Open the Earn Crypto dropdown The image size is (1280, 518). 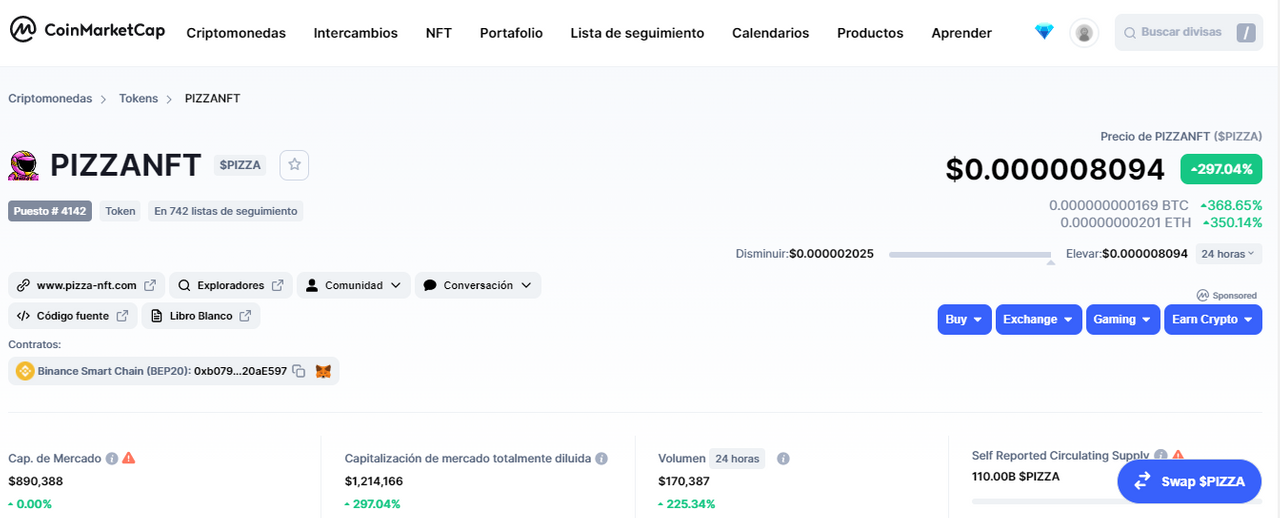1213,319
